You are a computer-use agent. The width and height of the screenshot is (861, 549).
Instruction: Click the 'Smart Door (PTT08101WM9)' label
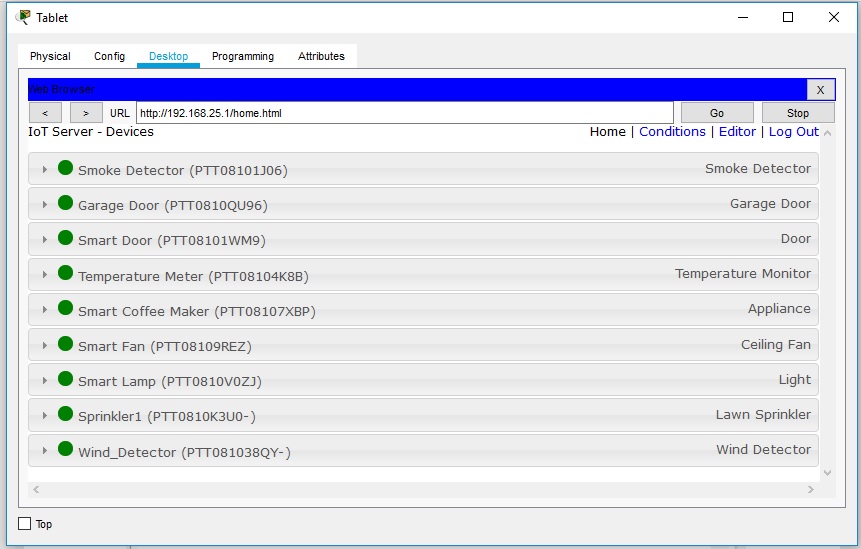(172, 240)
